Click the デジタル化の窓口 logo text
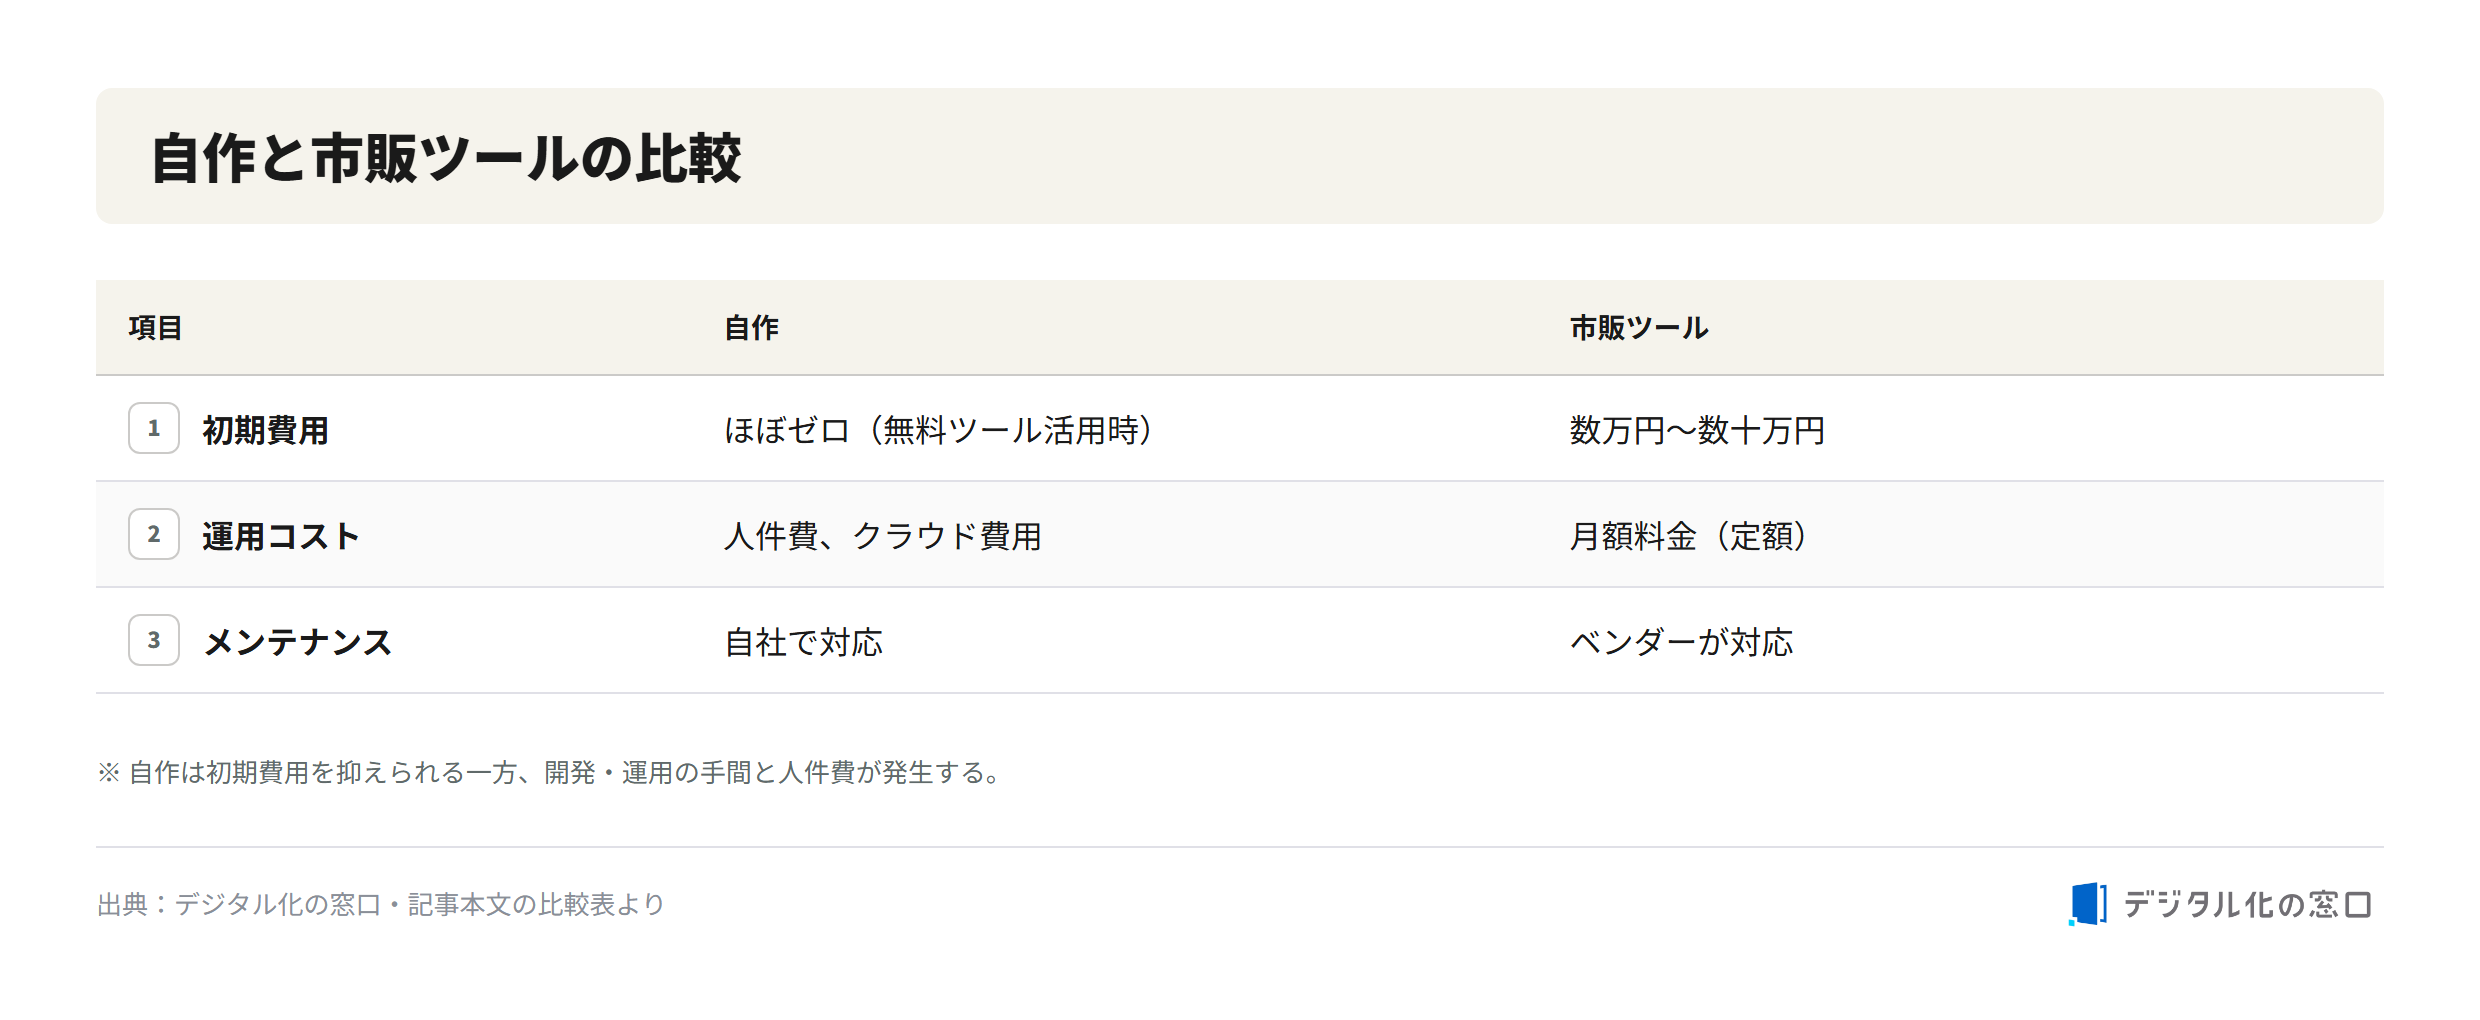This screenshot has height=1020, width=2480. [x=2247, y=905]
